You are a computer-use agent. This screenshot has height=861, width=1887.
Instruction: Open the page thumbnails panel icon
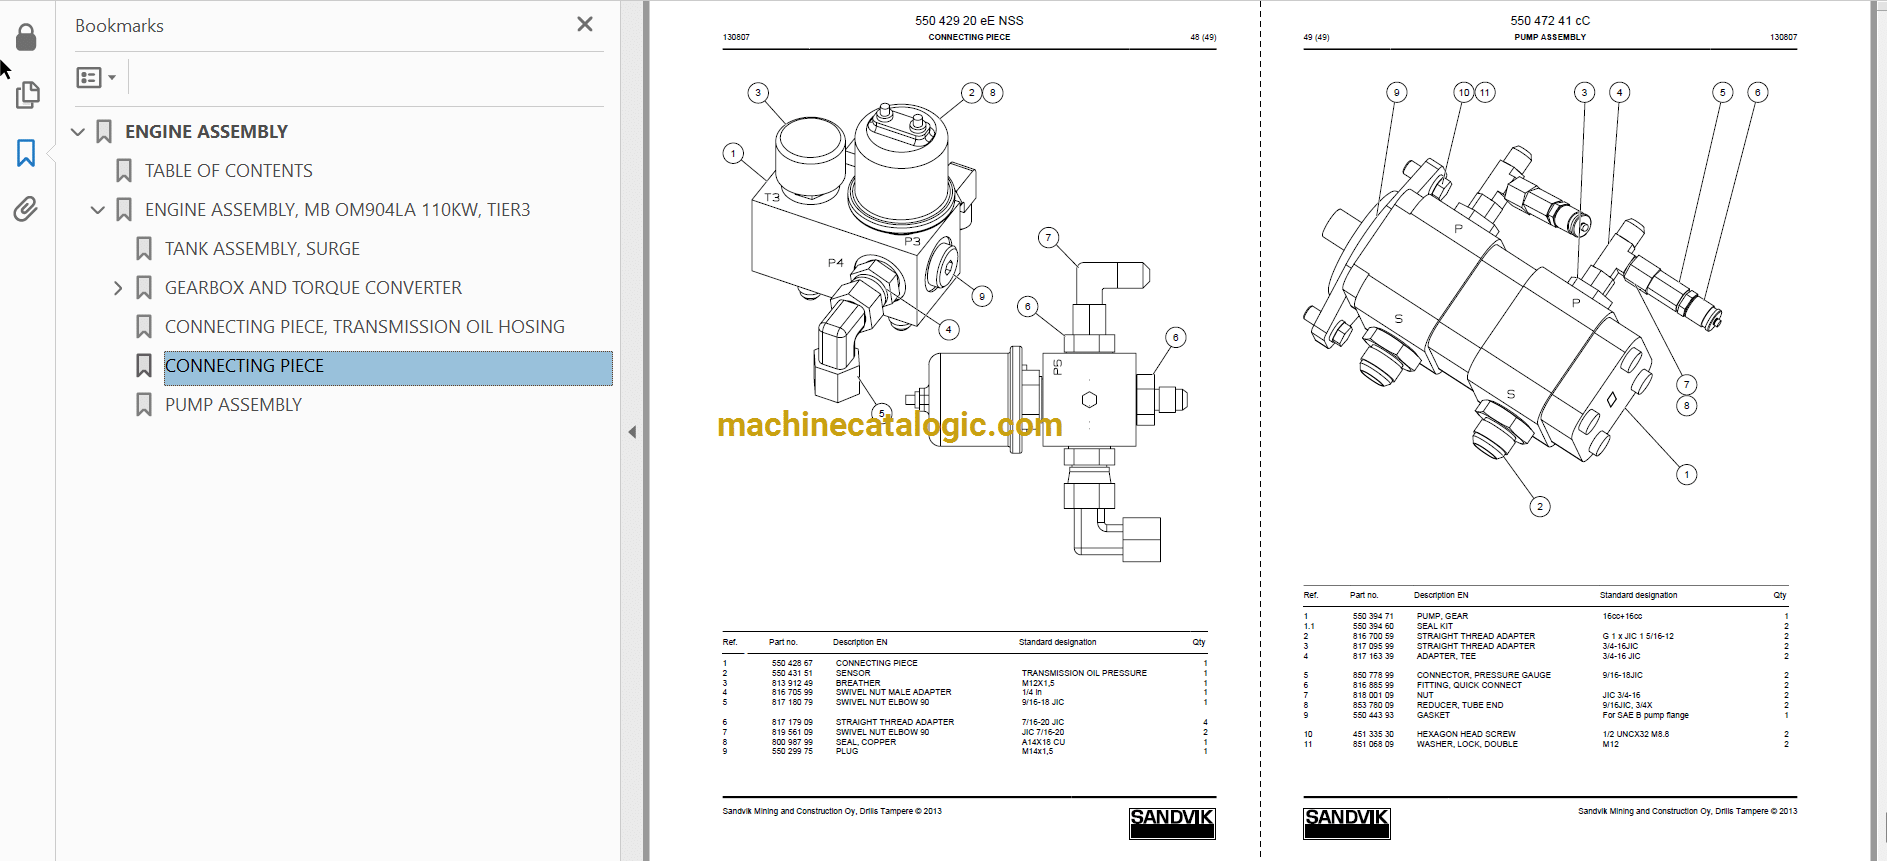point(27,95)
